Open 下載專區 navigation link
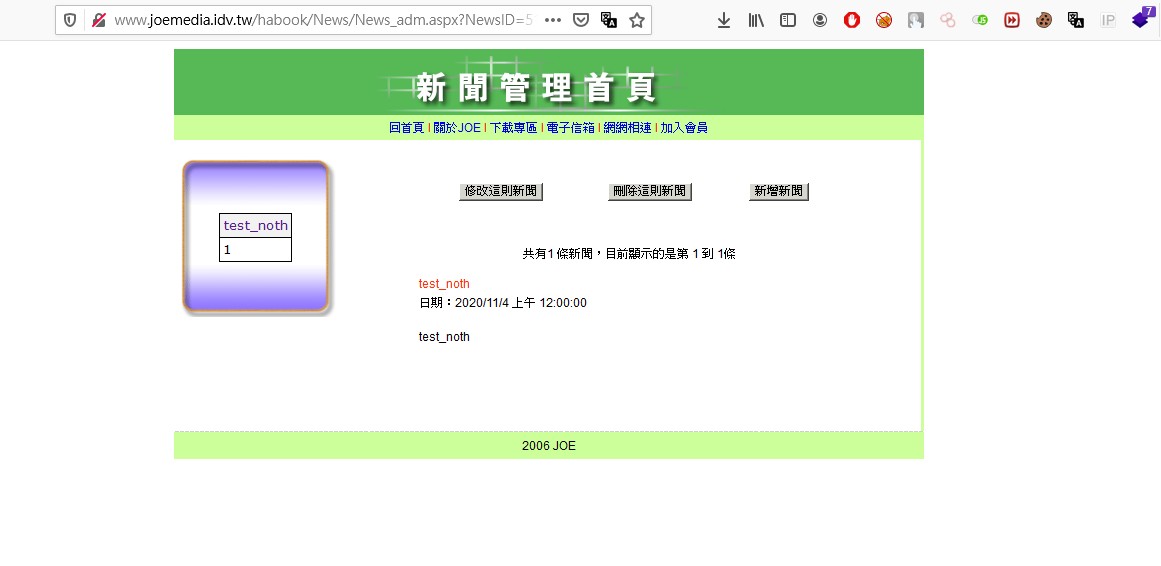 click(x=513, y=128)
